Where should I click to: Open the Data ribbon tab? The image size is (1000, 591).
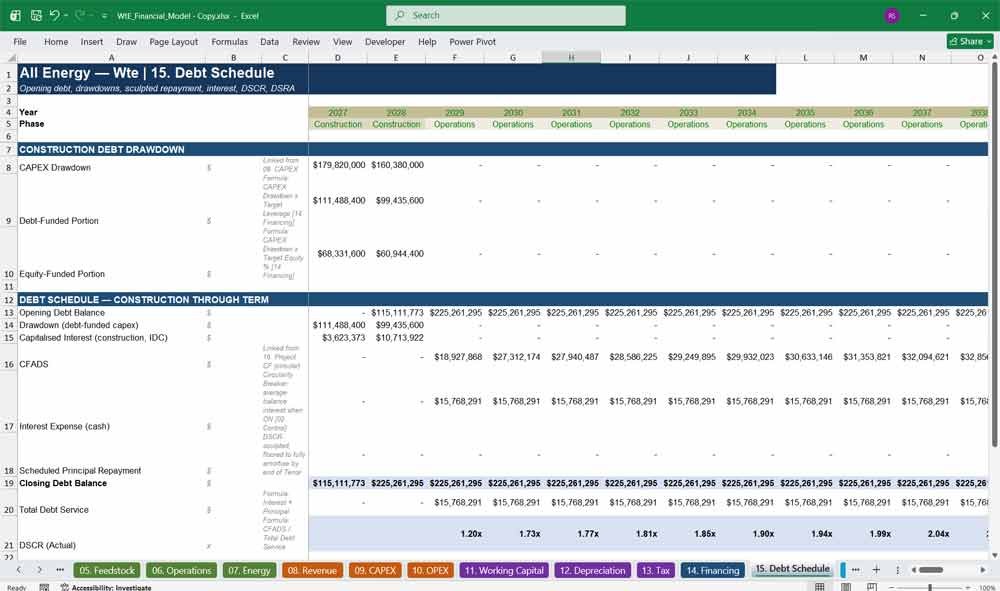pyautogui.click(x=269, y=41)
